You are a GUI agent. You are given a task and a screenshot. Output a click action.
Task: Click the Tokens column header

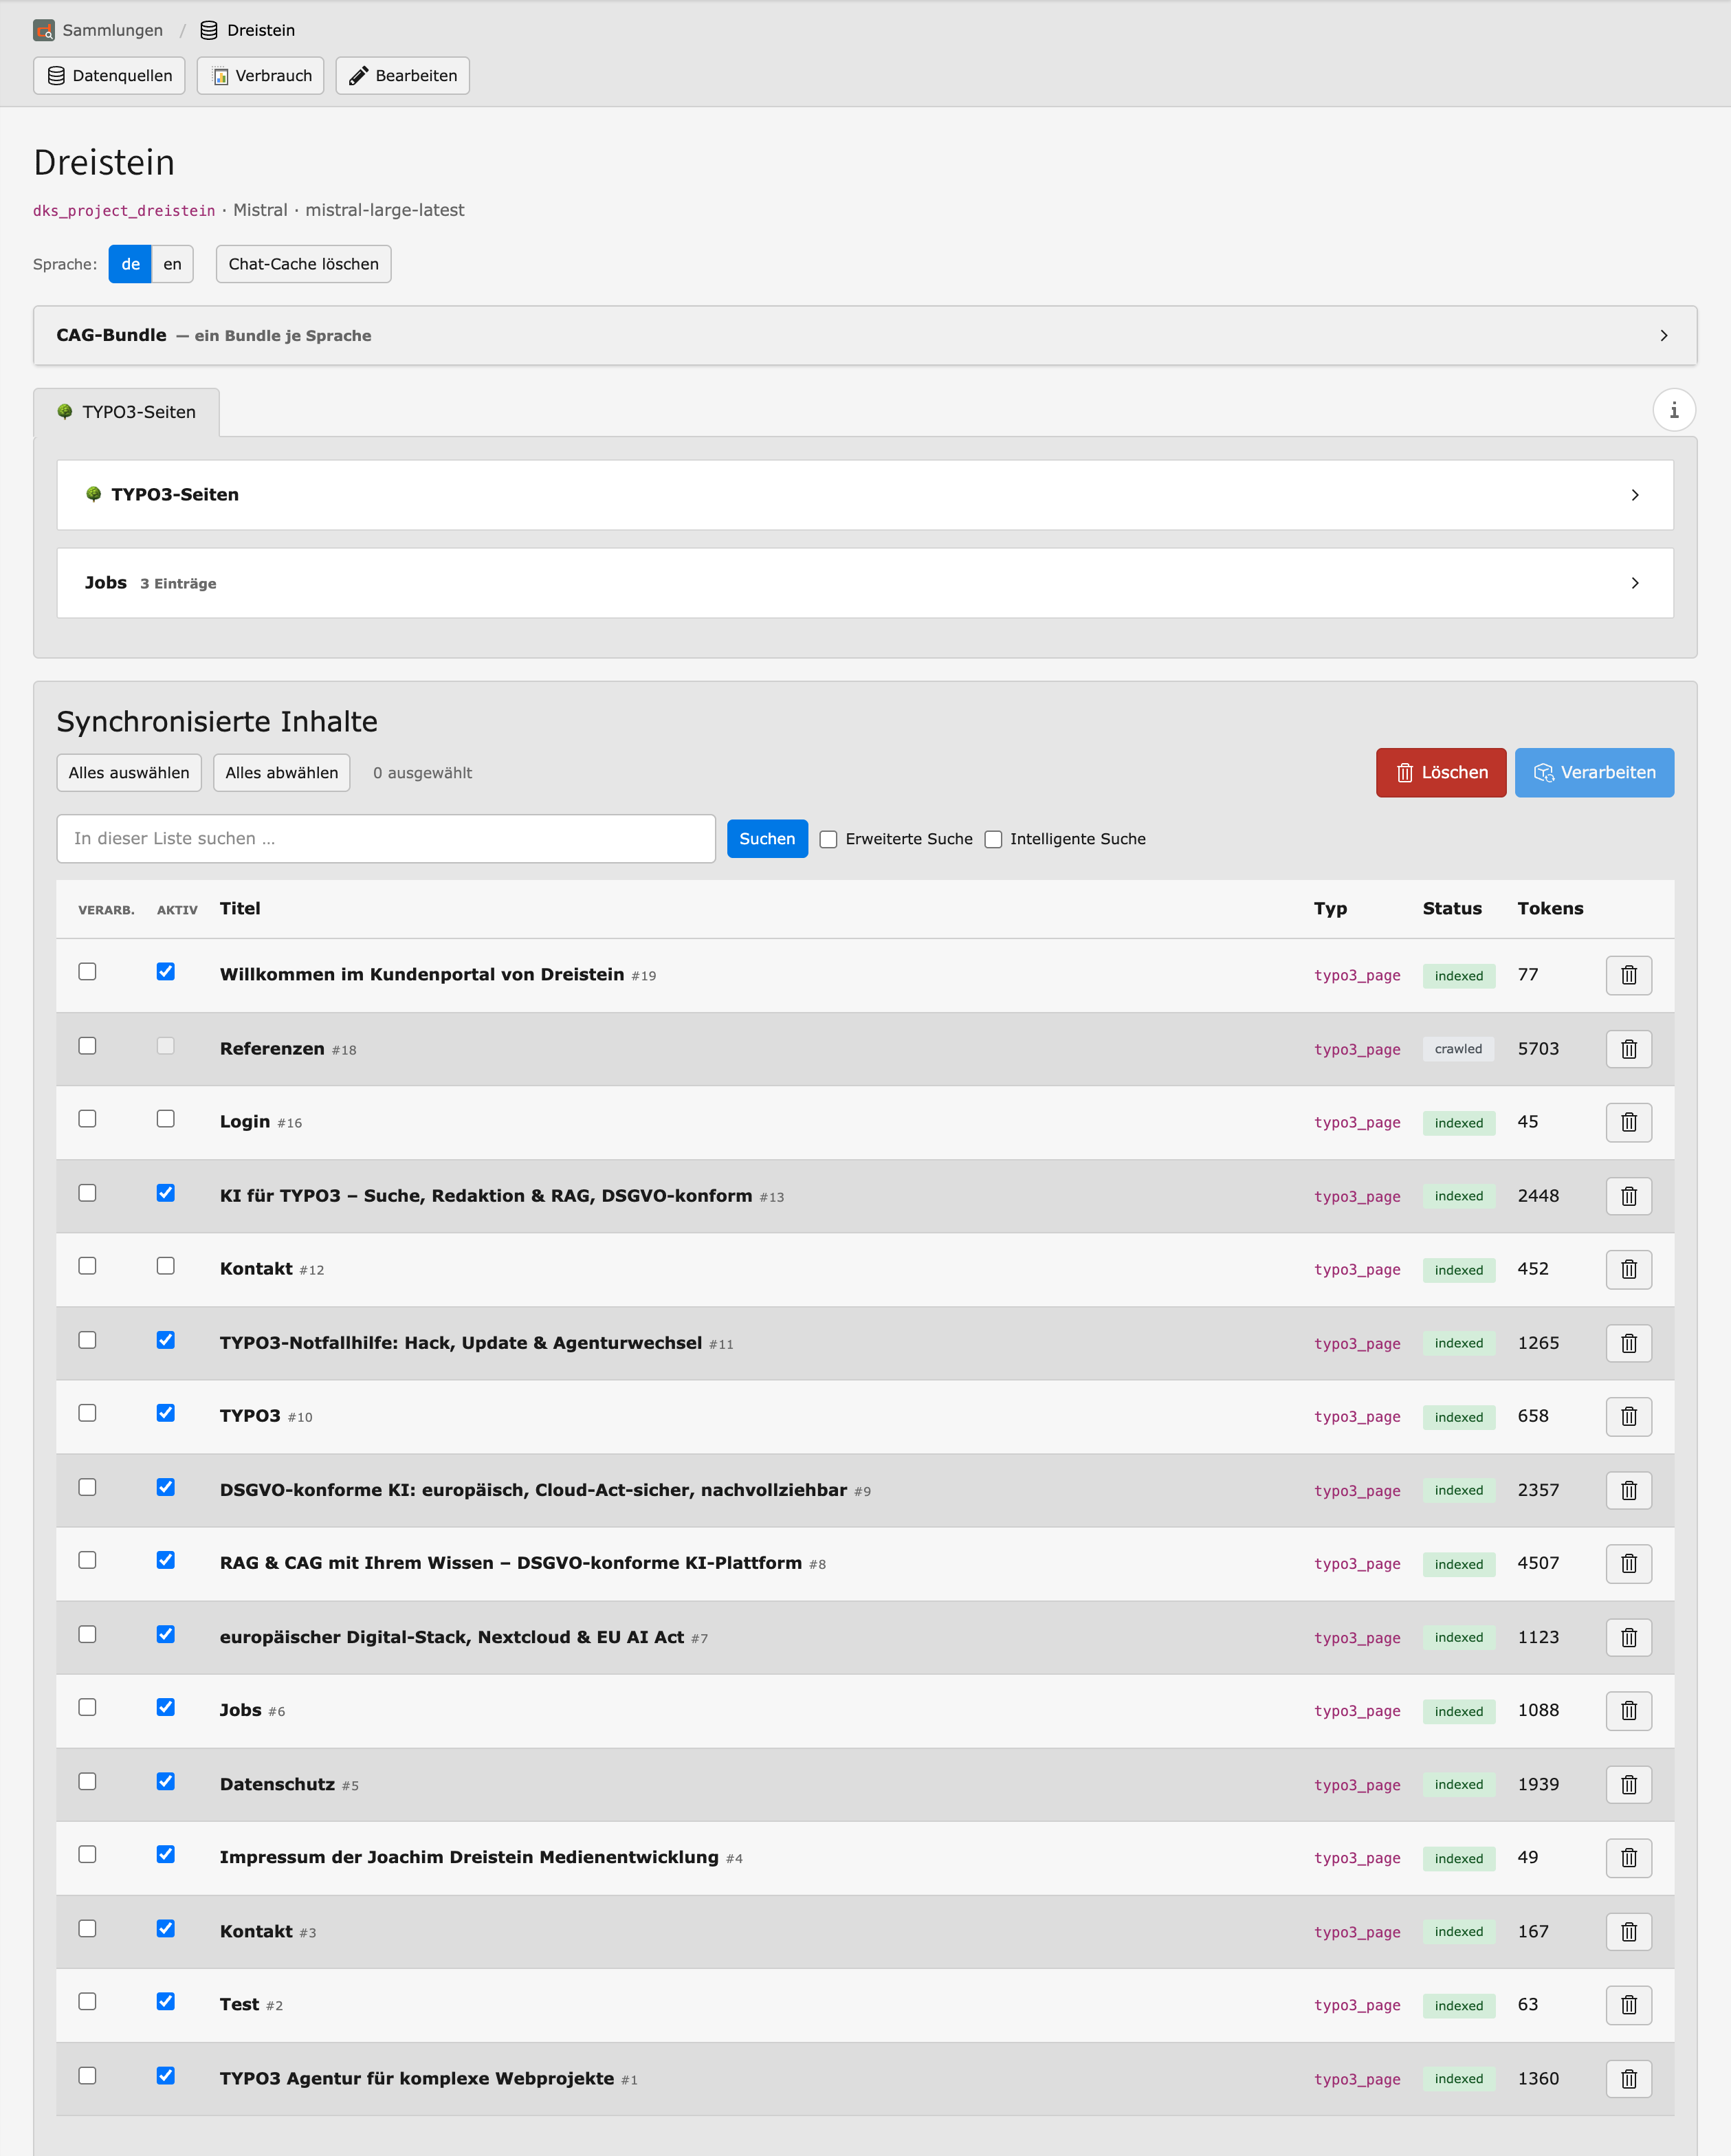1550,909
